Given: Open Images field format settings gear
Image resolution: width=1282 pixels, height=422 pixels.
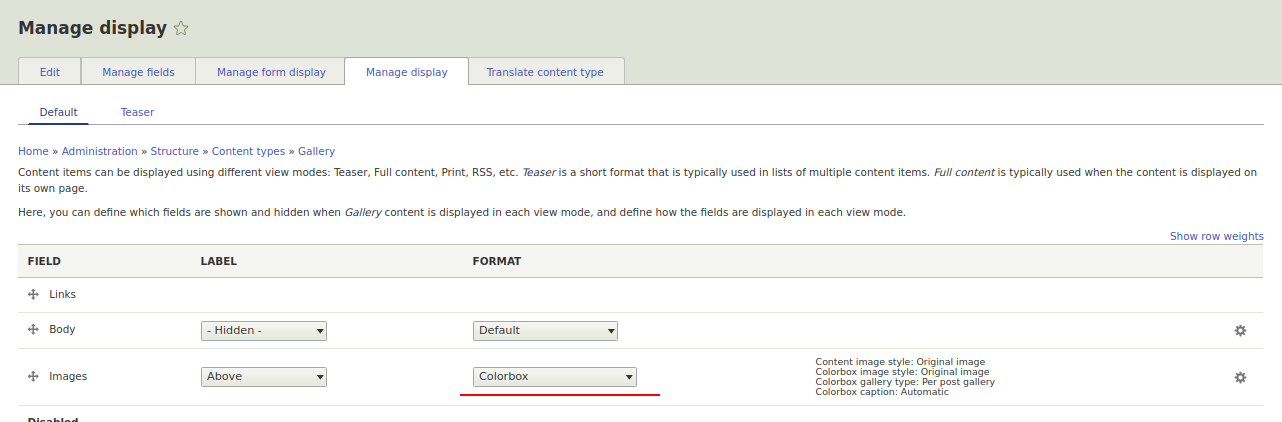Looking at the screenshot, I should pos(1240,377).
